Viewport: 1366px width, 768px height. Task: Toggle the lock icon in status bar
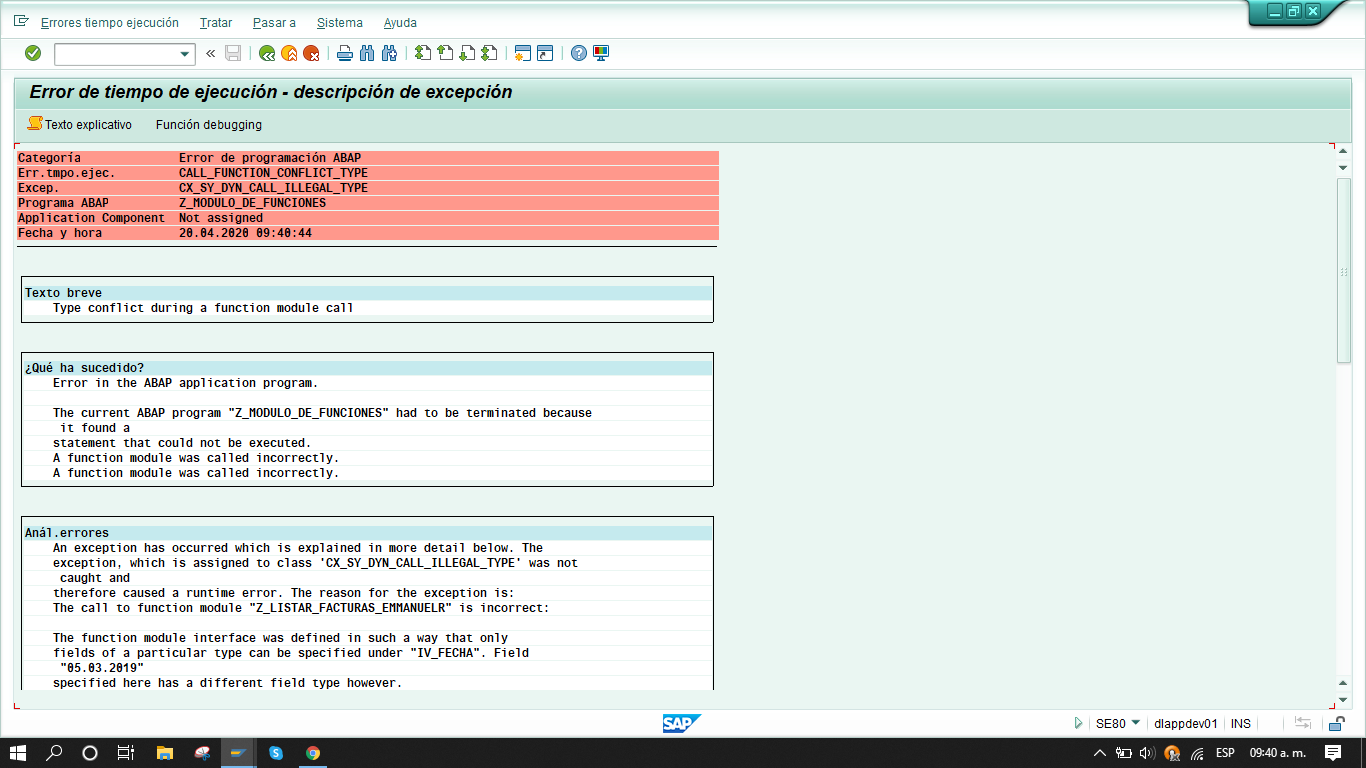coord(1336,723)
